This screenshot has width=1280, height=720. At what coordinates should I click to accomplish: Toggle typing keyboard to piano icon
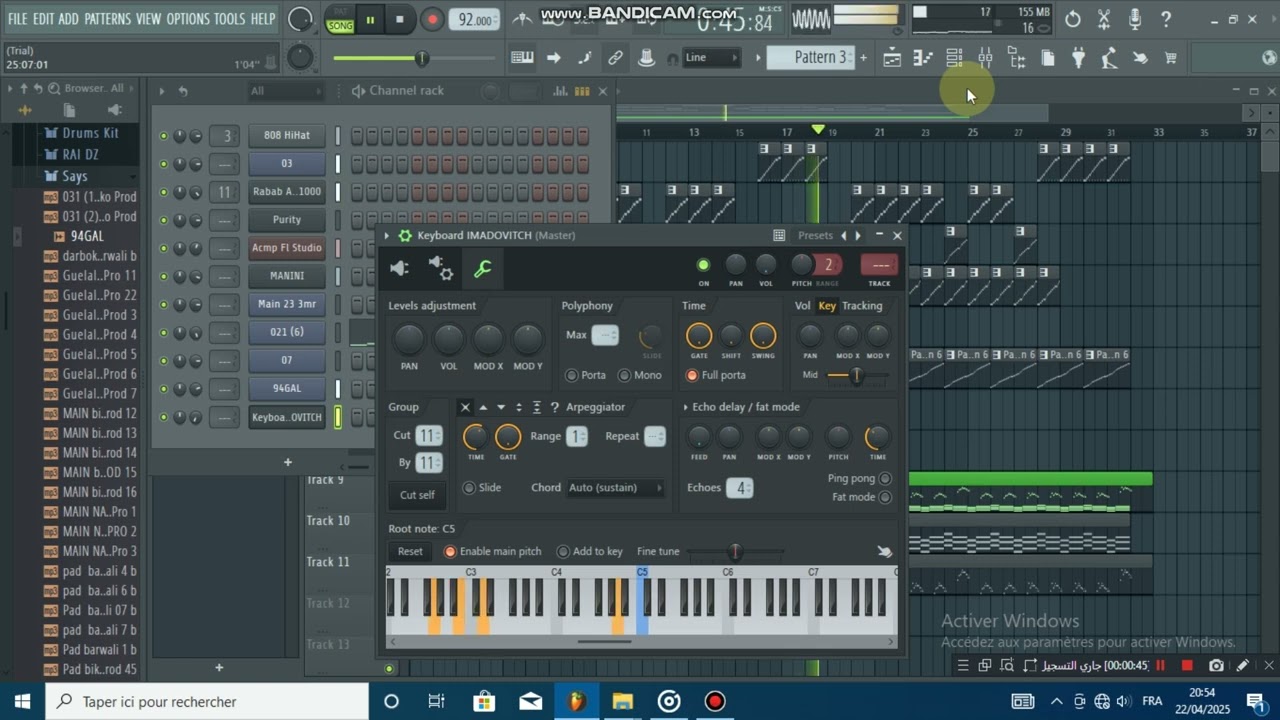522,58
